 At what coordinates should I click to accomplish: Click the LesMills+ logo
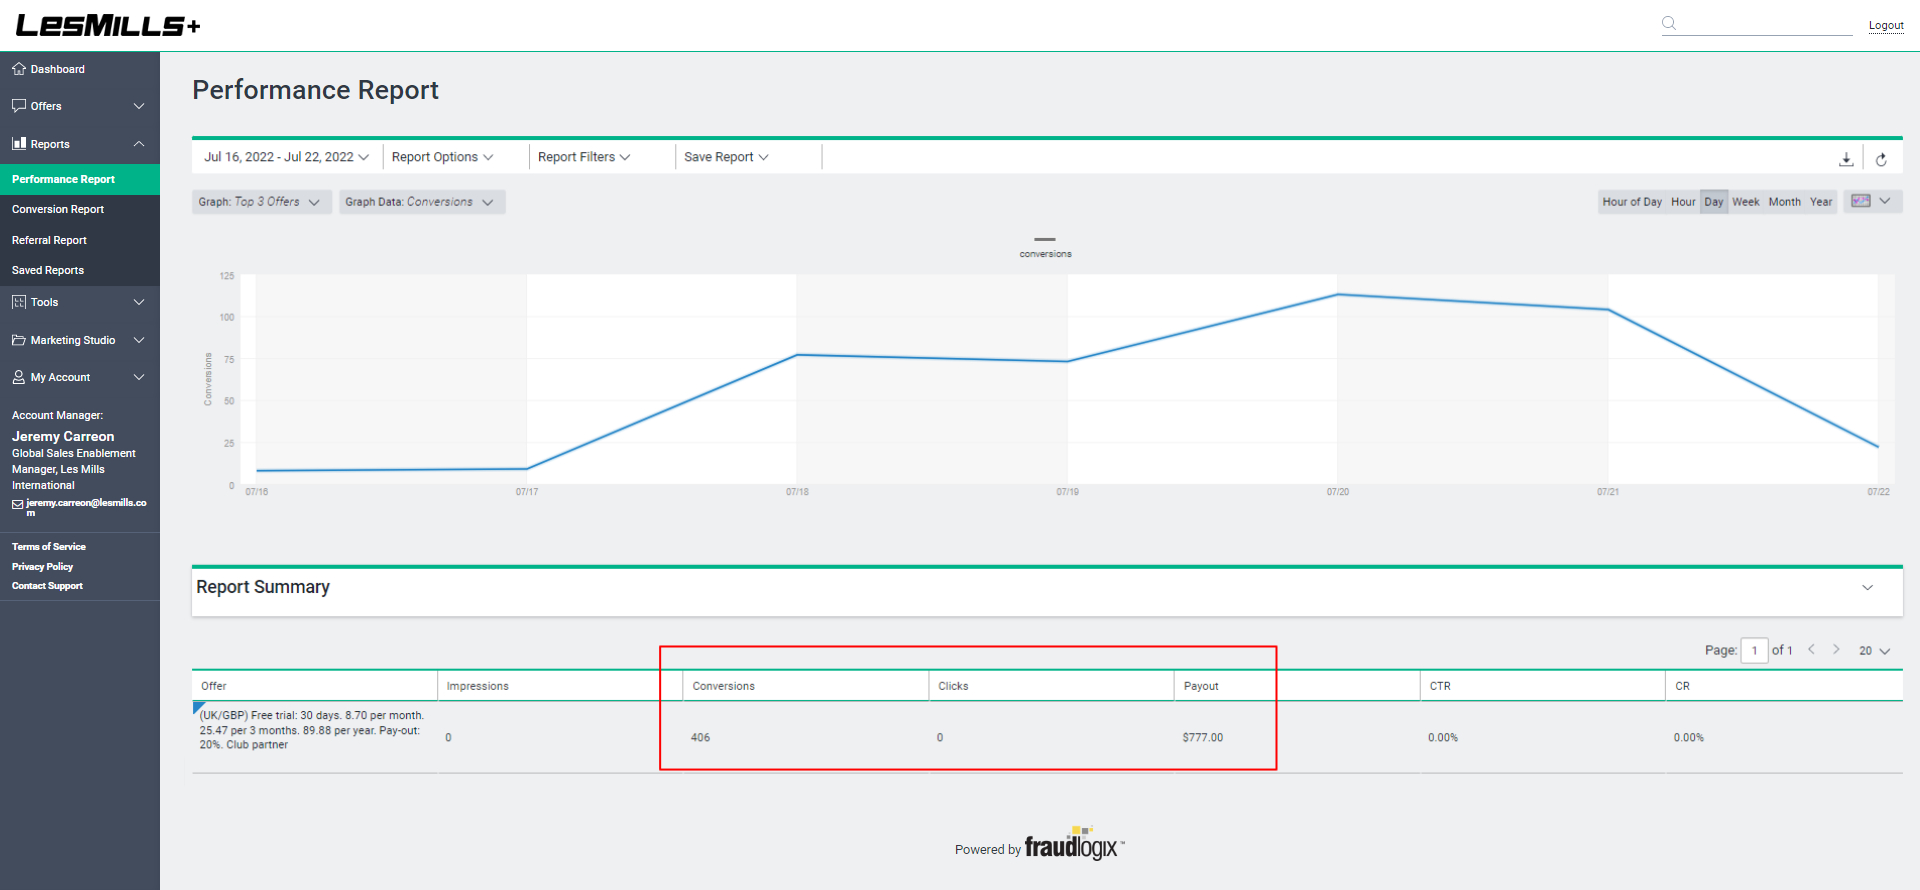(108, 25)
